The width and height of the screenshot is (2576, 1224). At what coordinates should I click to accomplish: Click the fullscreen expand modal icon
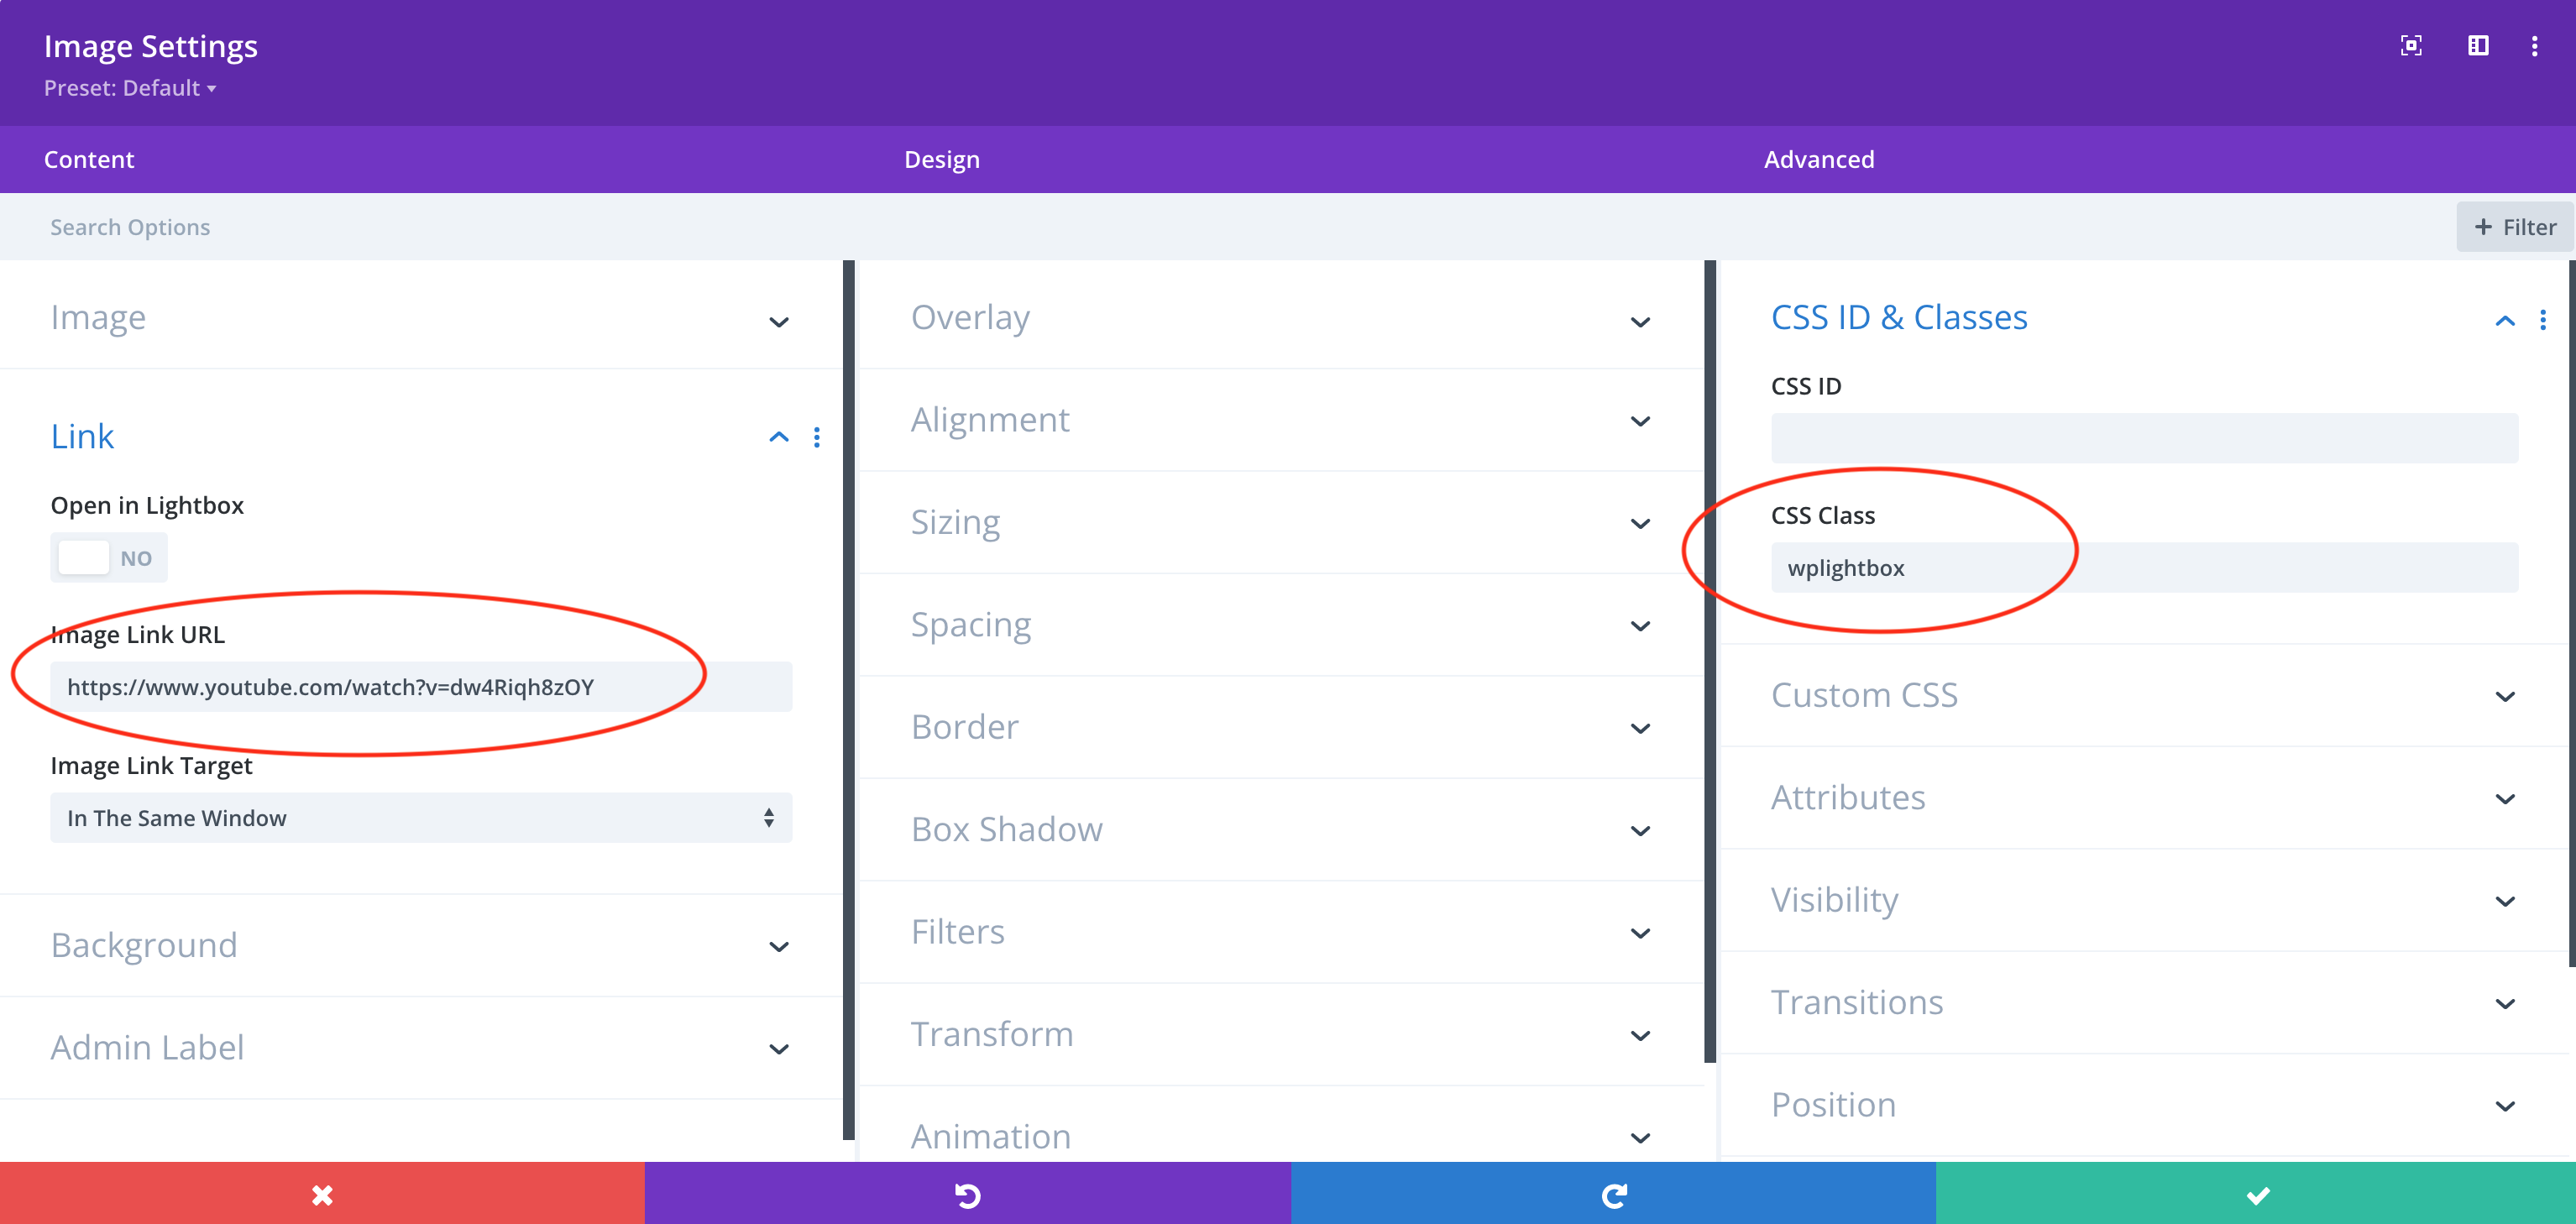pos(2411,46)
